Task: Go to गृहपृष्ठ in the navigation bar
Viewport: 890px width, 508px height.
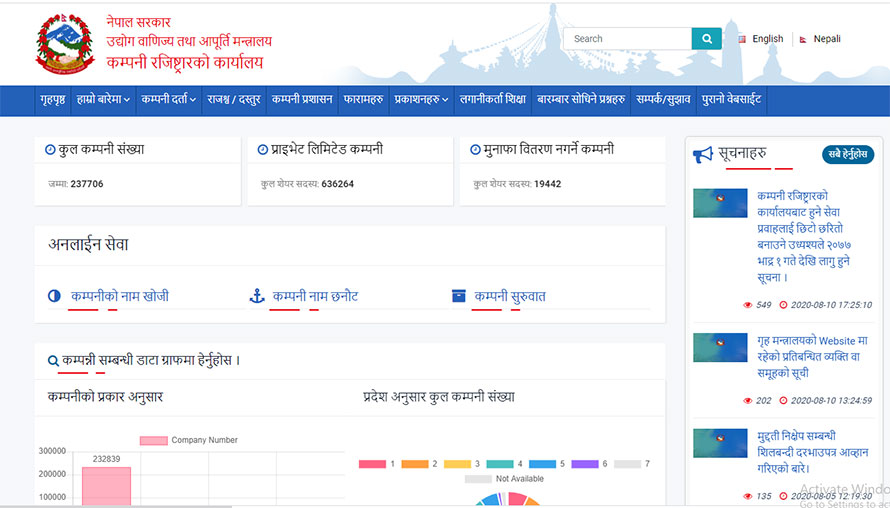Action: [x=54, y=100]
